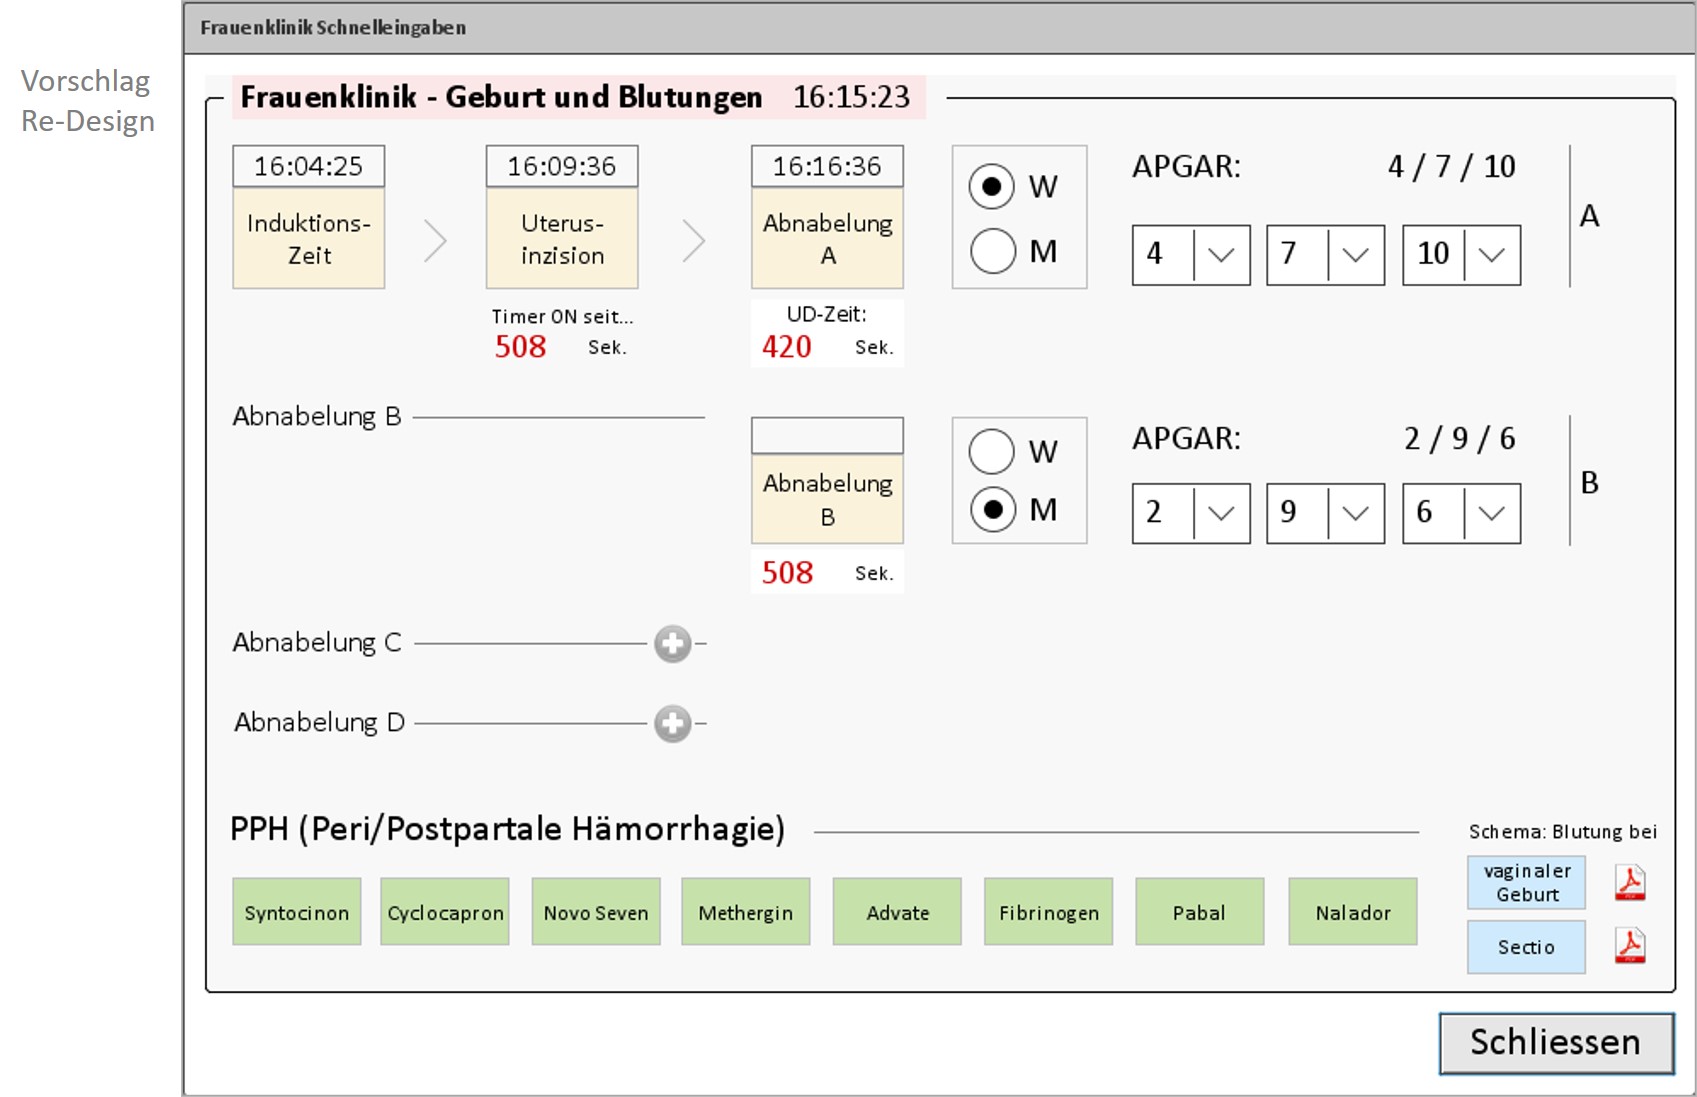This screenshot has height=1097, width=1697.
Task: Click the Uterus-inzision button
Action: (562, 240)
